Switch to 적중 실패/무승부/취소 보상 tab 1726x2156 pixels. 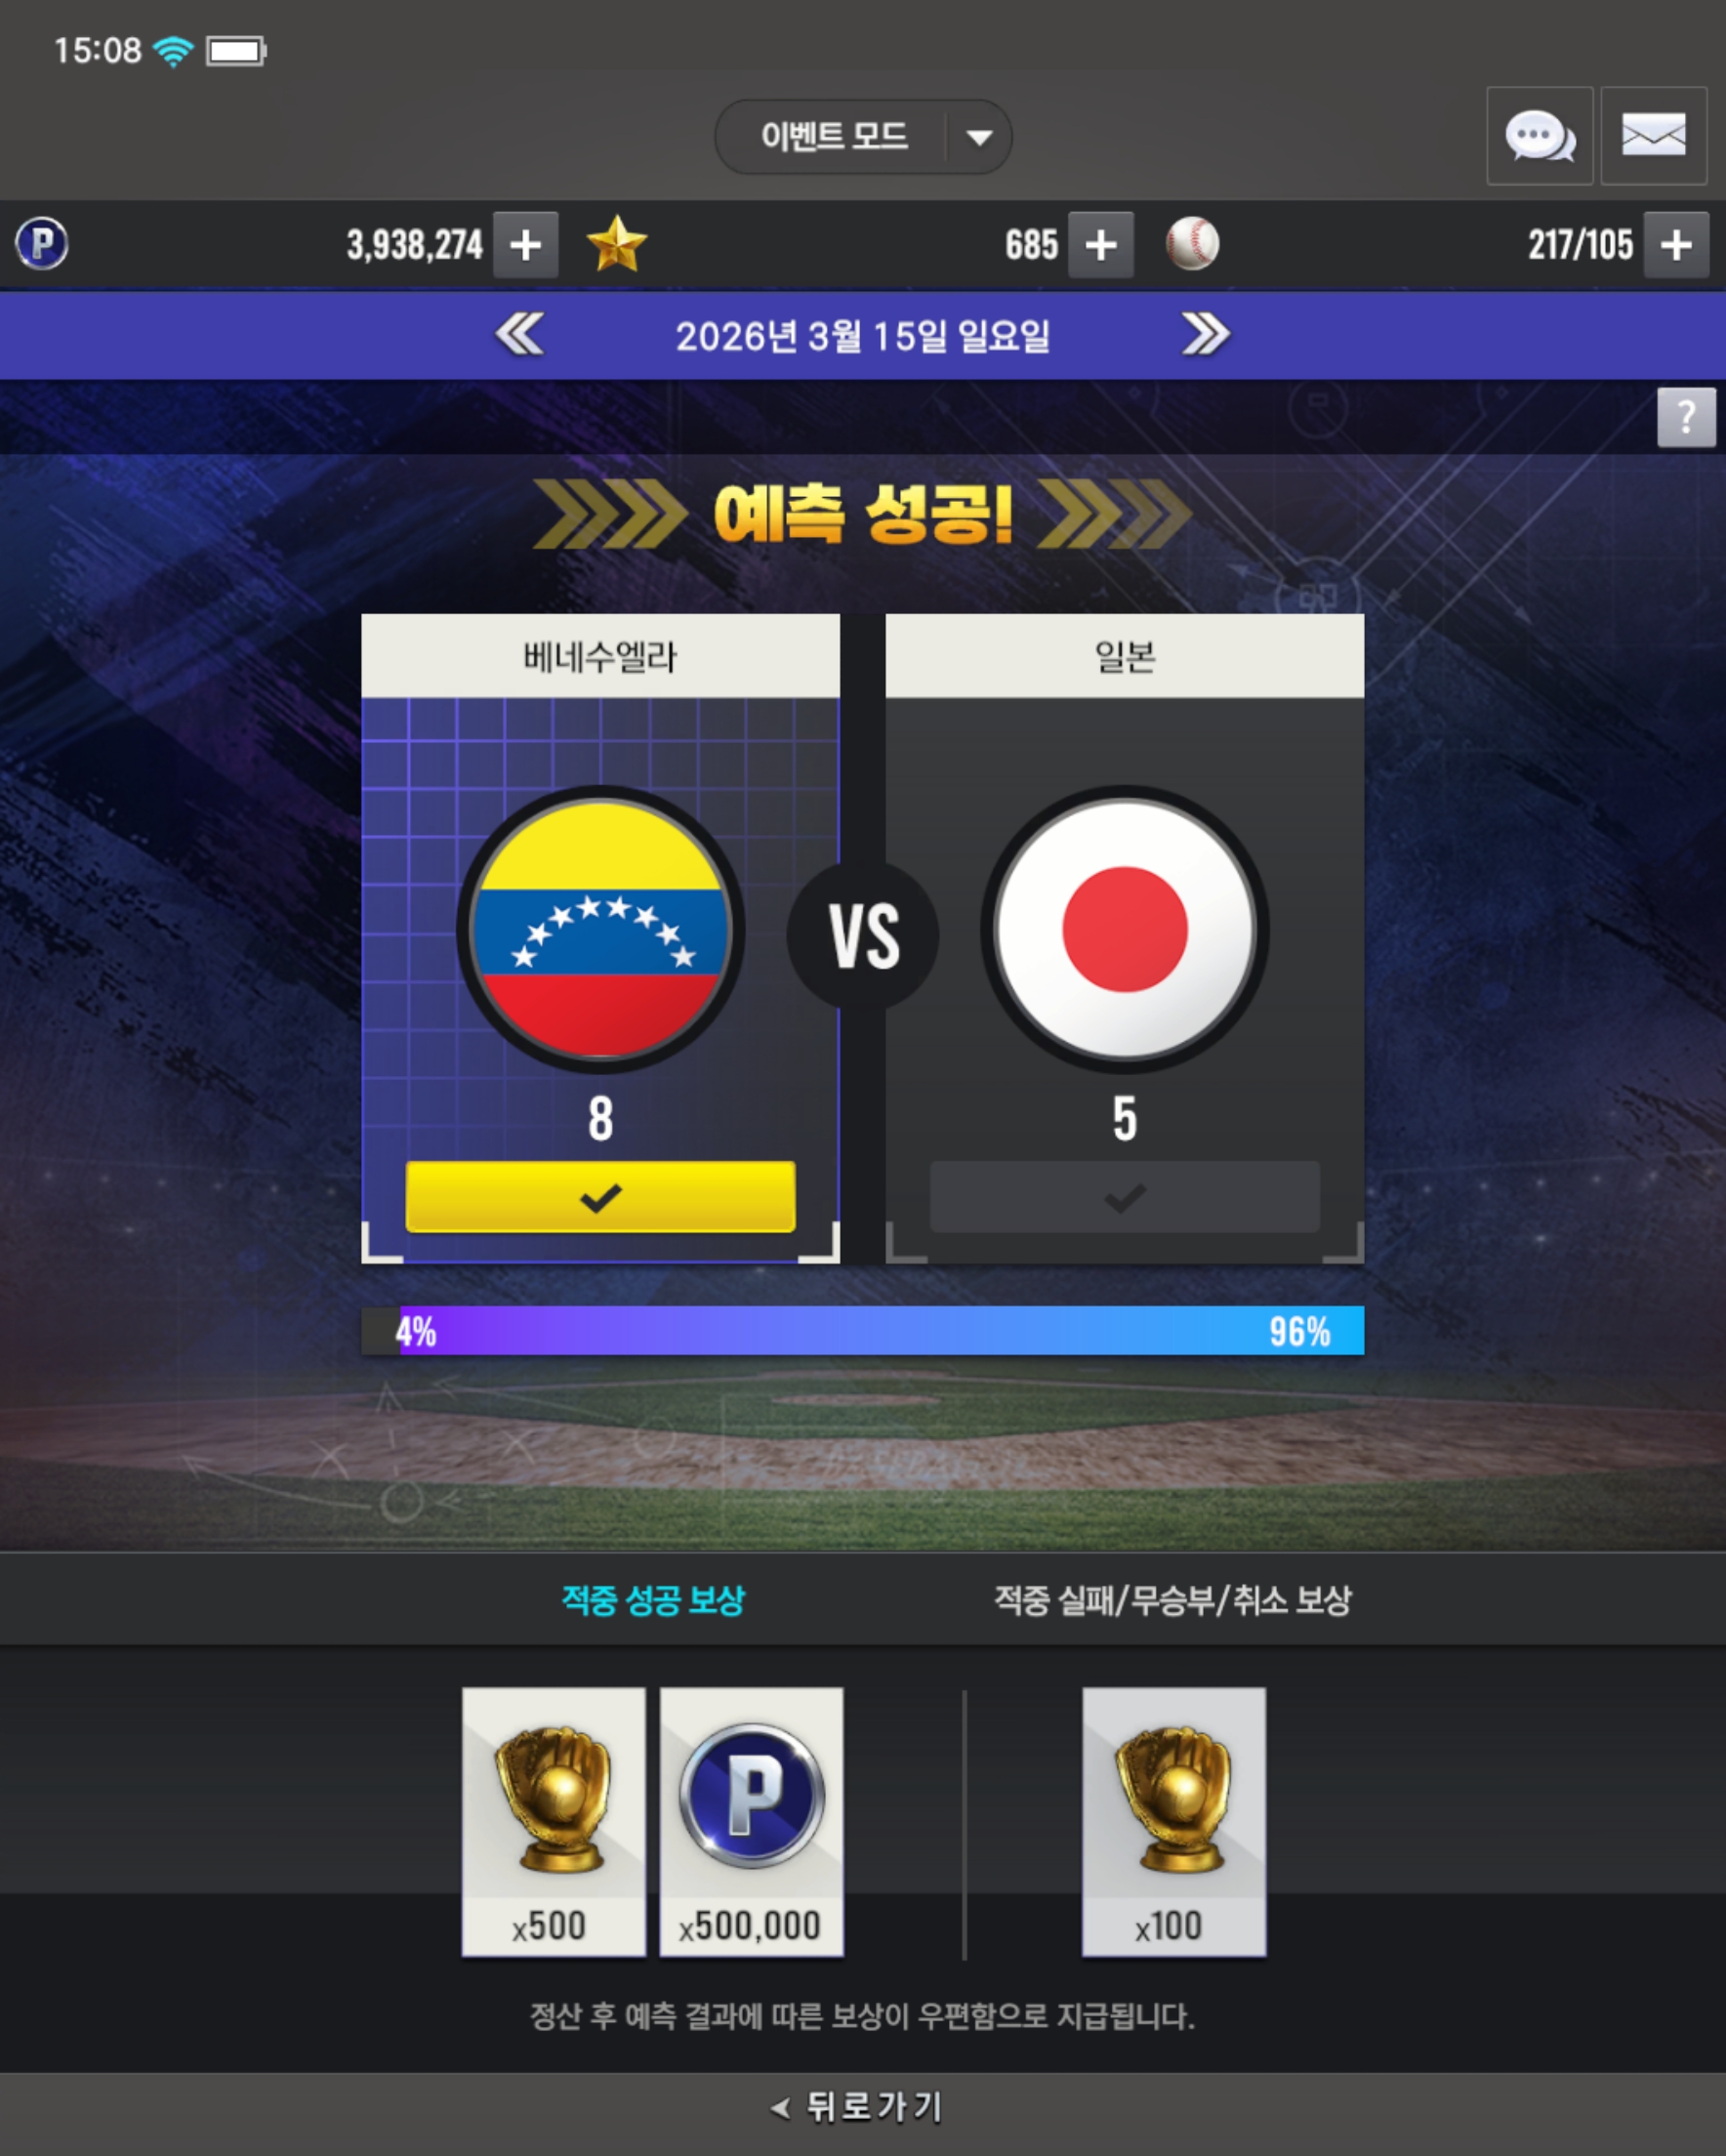tap(1172, 1600)
